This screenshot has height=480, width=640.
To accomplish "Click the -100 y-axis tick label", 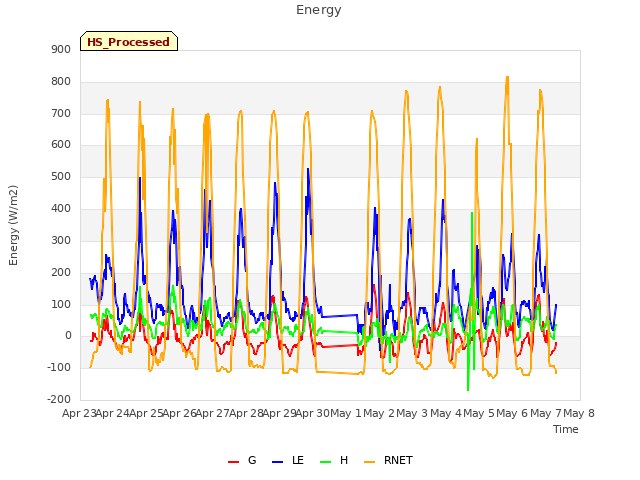I will tap(59, 367).
